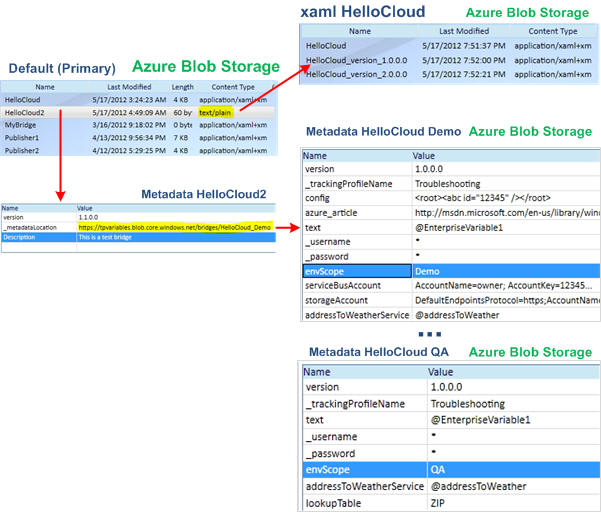Select _trackingProfileName in Demo metadata
Screen dimensions: 601x512
tap(451, 184)
